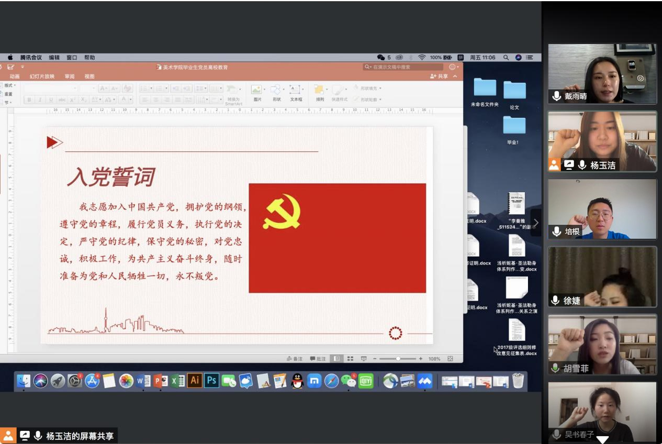Switch to the 视图 ribbon tab
Screen dimensions: 662x444
pos(90,76)
